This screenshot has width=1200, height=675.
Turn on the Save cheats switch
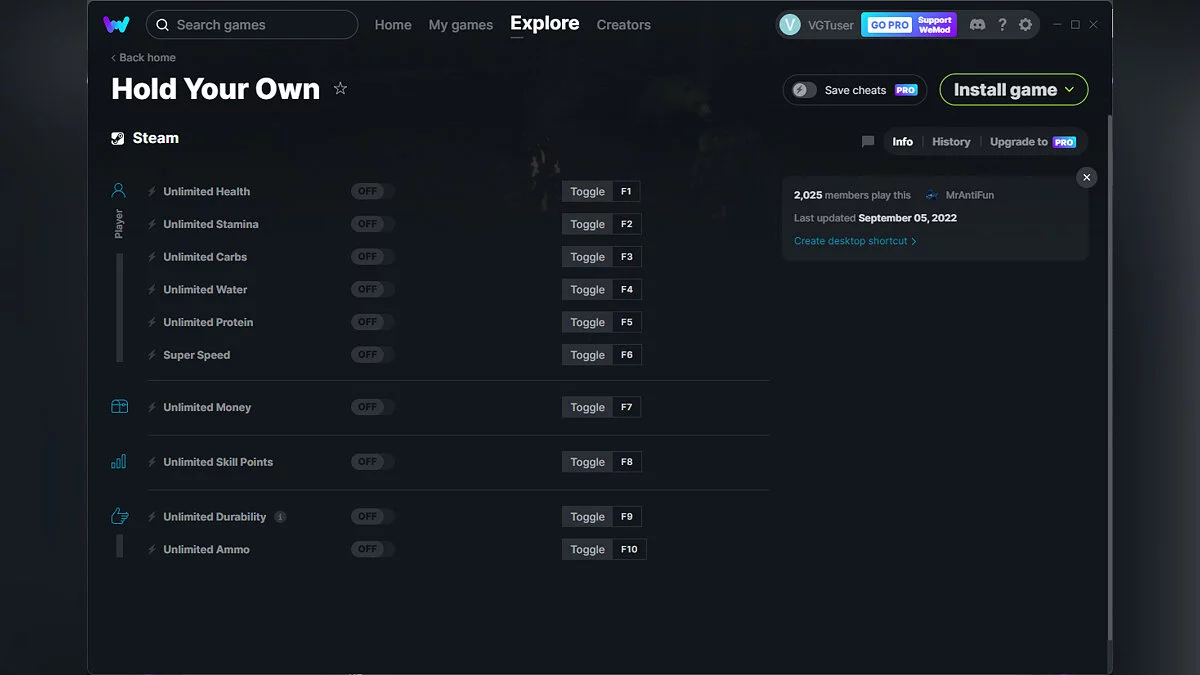click(x=803, y=89)
